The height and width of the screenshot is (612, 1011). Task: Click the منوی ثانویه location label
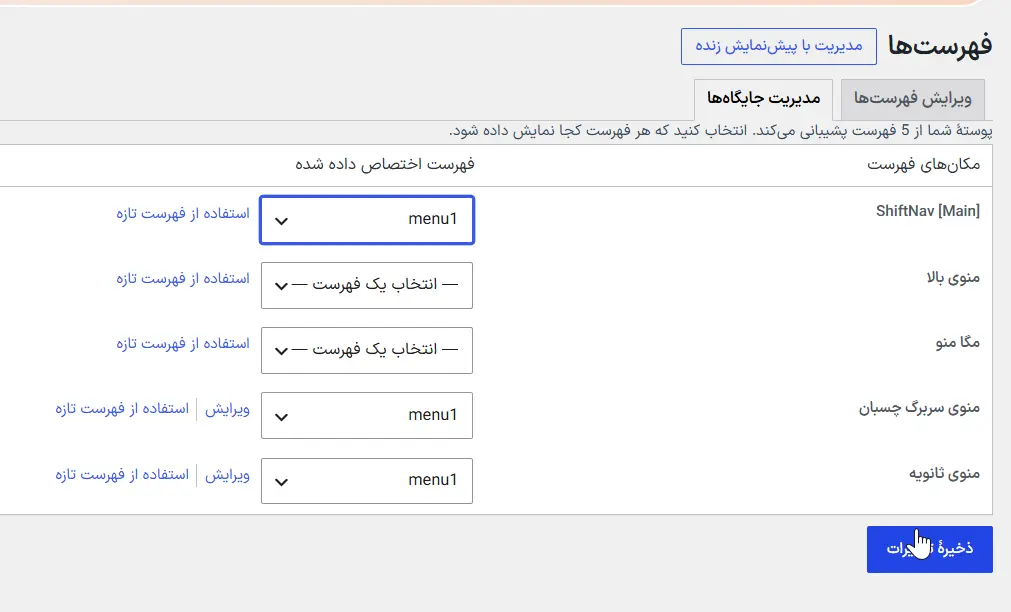click(x=944, y=473)
